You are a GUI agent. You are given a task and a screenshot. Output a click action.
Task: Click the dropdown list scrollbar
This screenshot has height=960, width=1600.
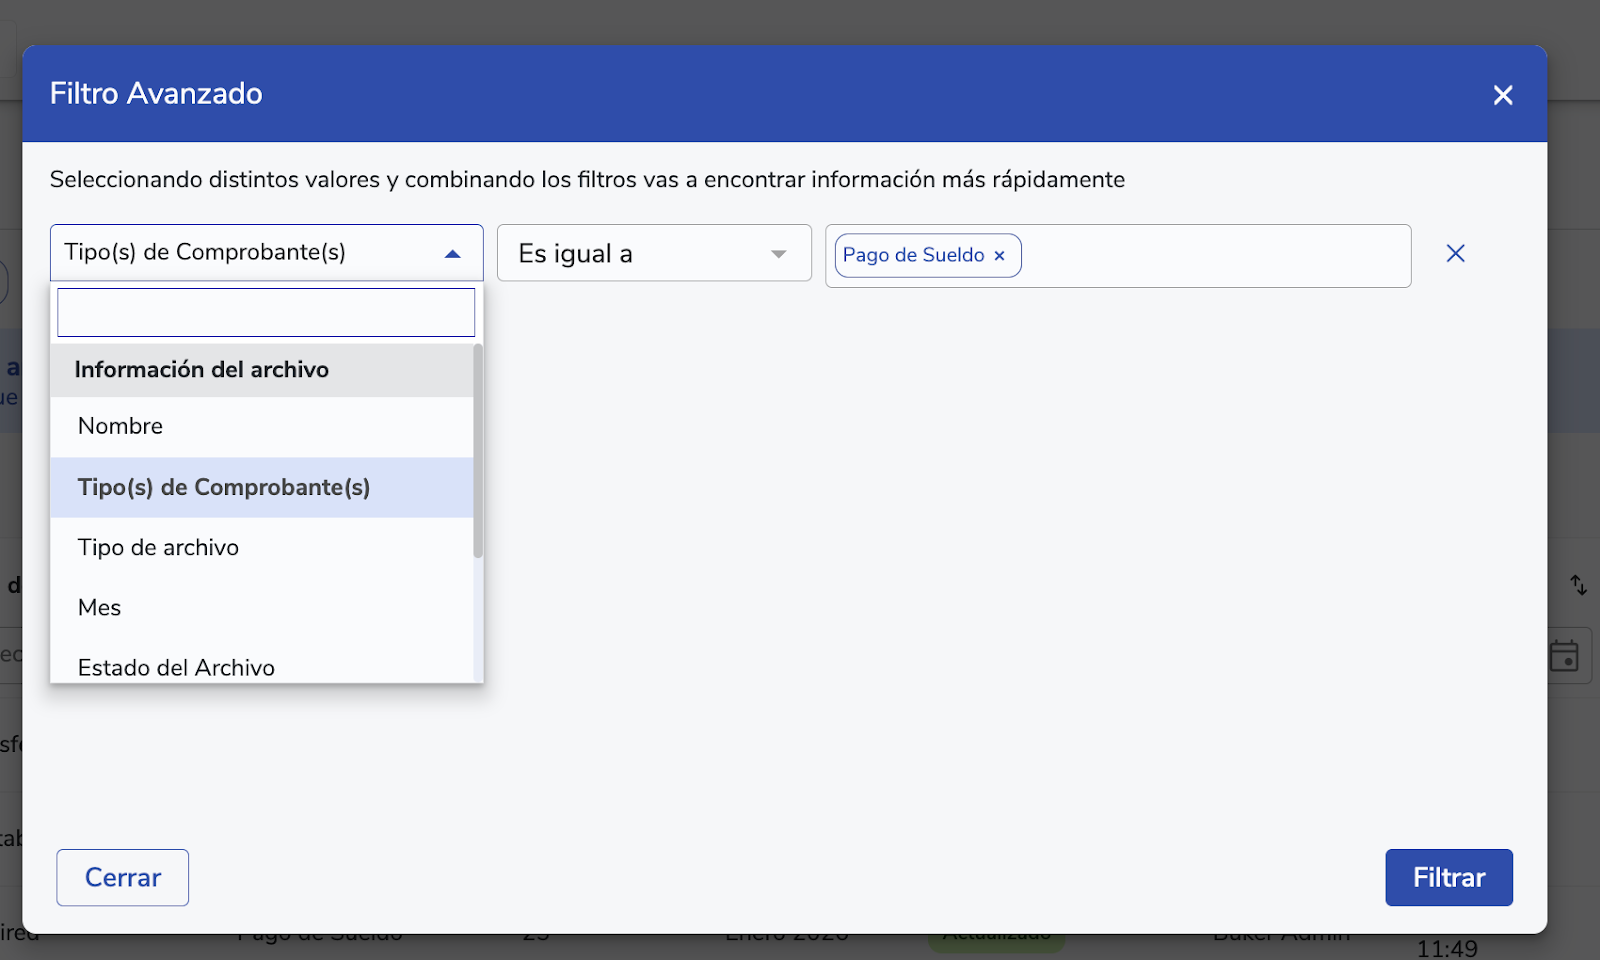point(478,450)
